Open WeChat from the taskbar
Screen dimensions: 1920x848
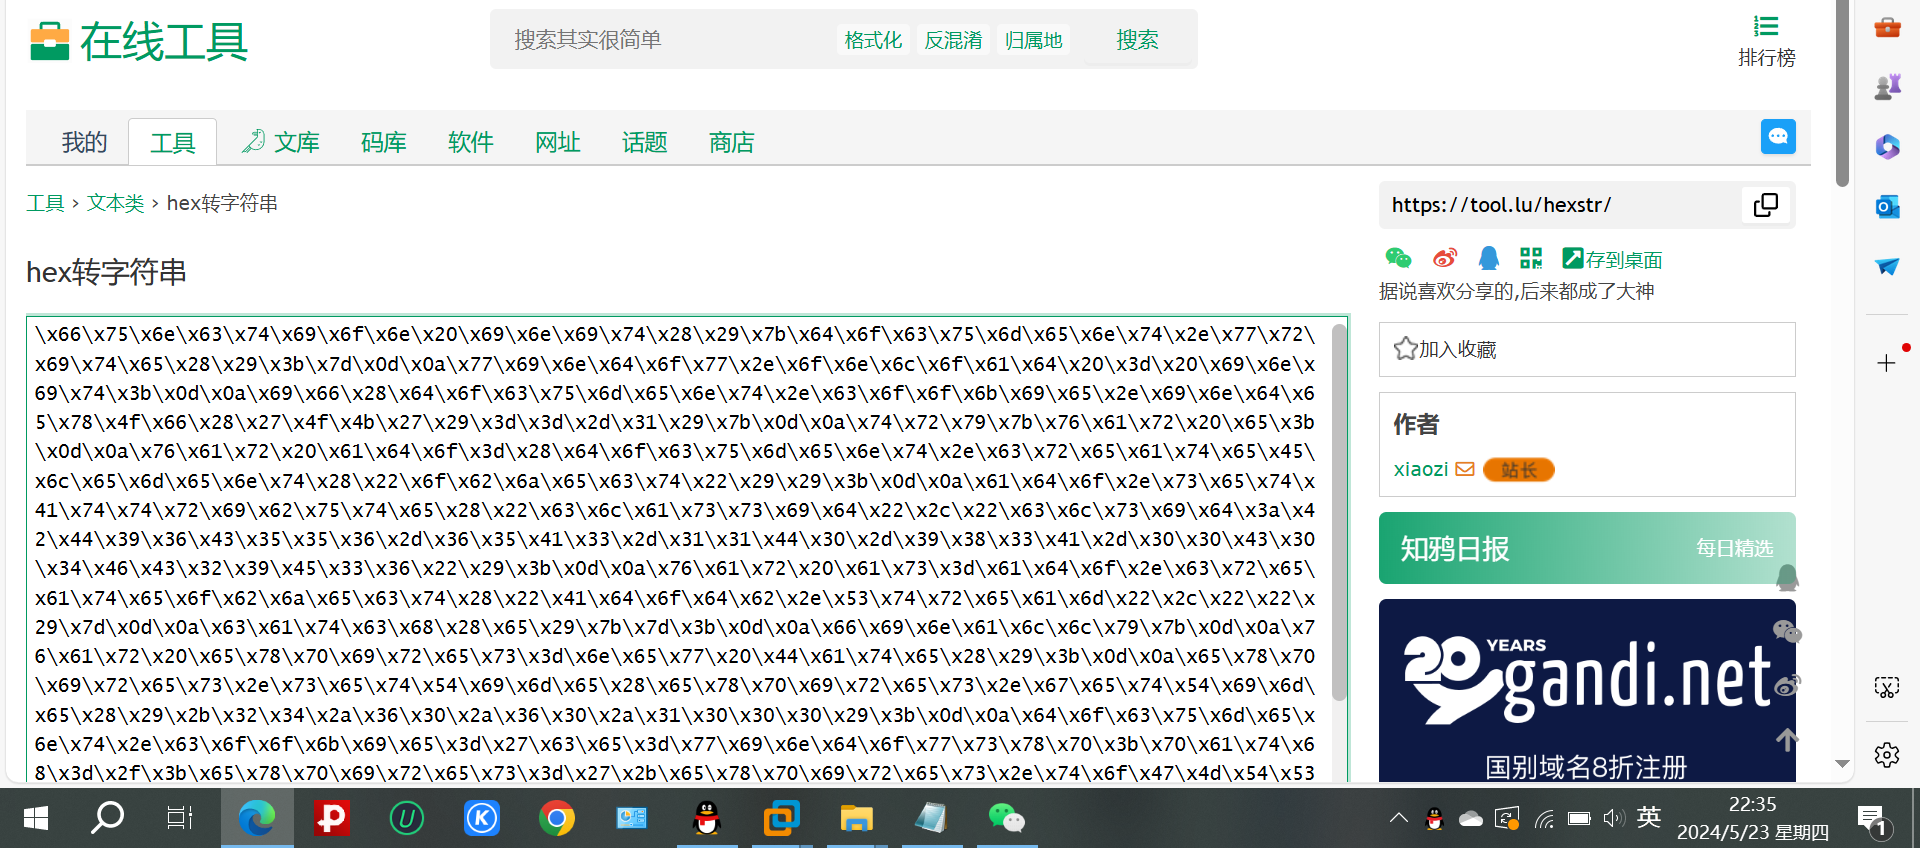coord(1006,818)
